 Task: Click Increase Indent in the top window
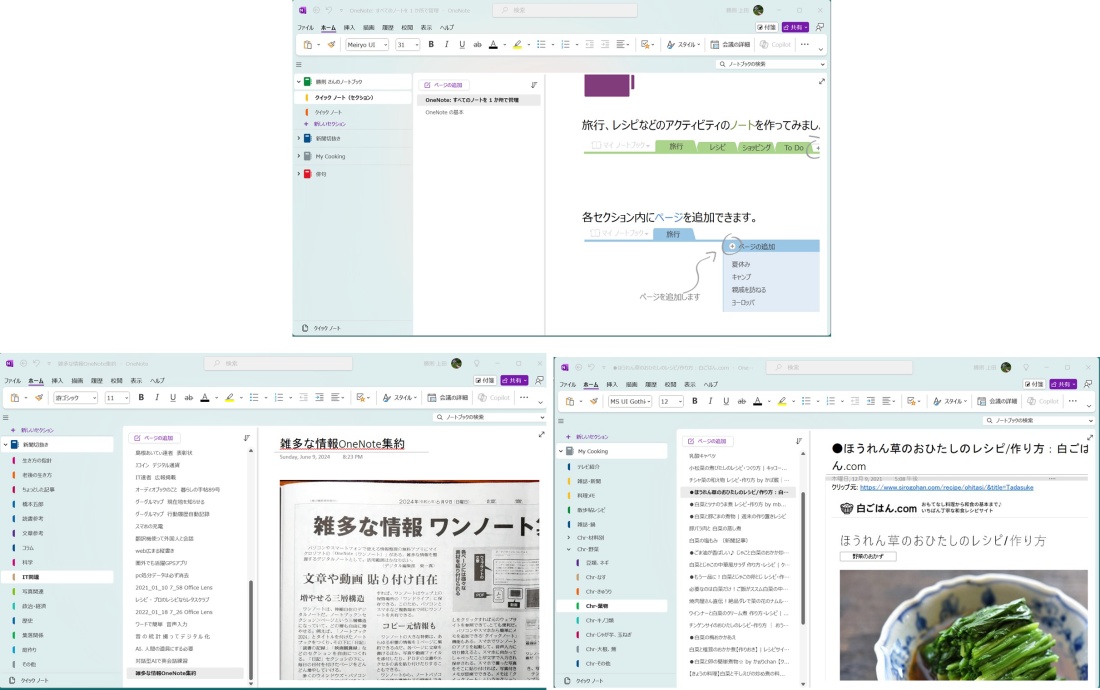click(x=605, y=45)
